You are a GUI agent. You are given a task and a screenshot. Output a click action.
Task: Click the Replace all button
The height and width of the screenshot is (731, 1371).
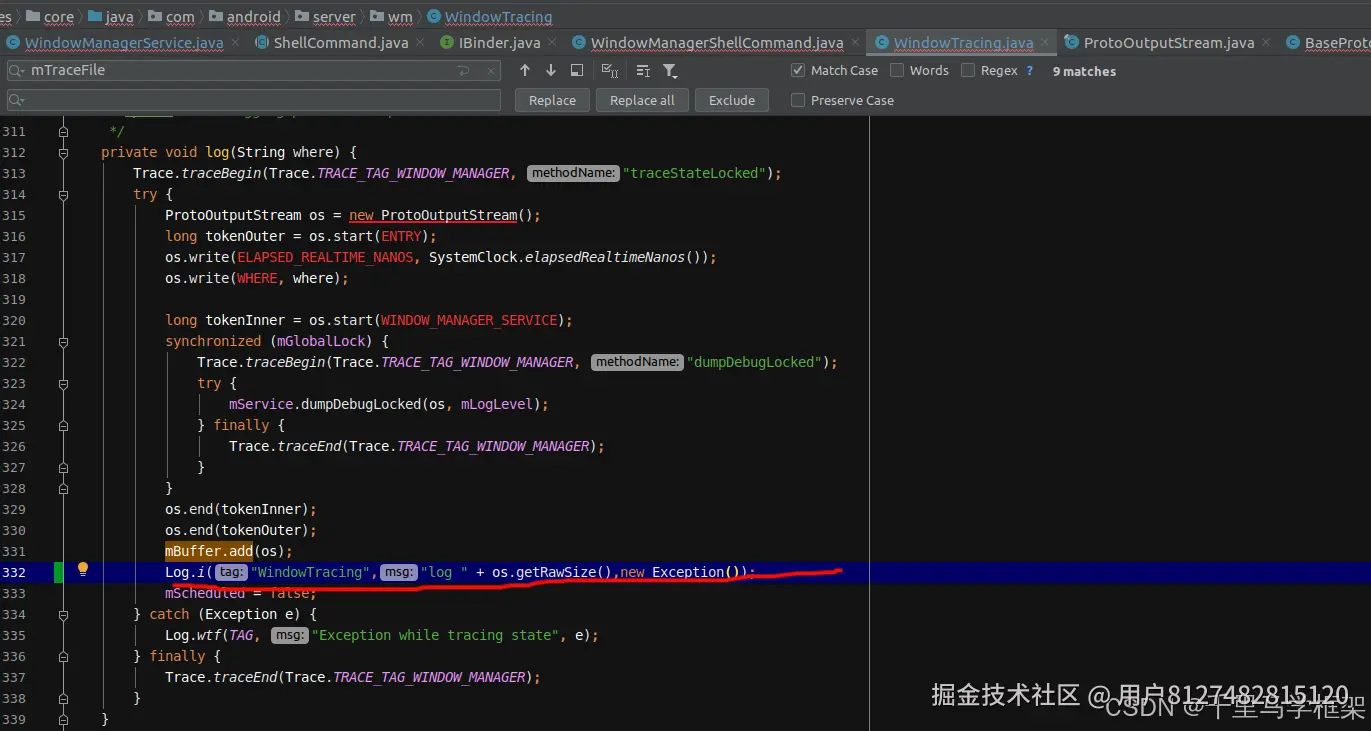(642, 100)
